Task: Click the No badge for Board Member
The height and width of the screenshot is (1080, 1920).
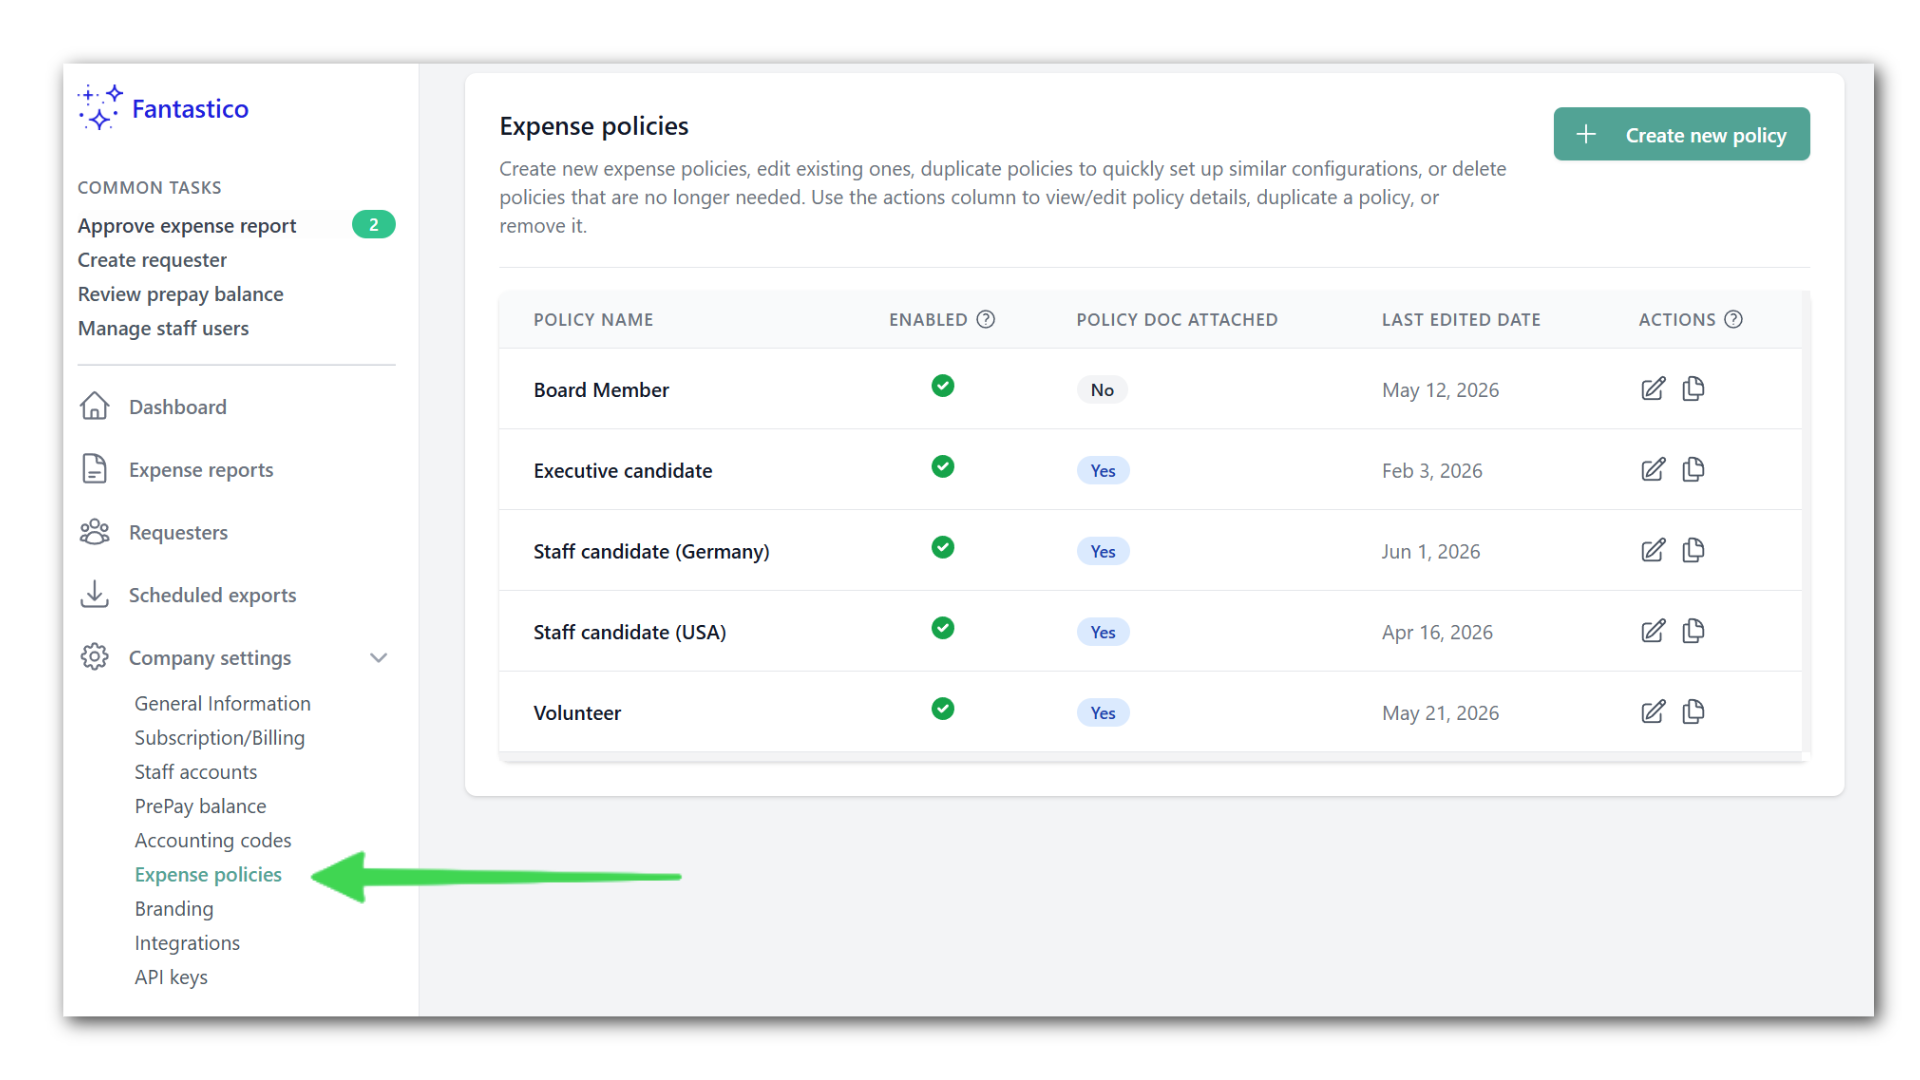Action: click(x=1102, y=390)
